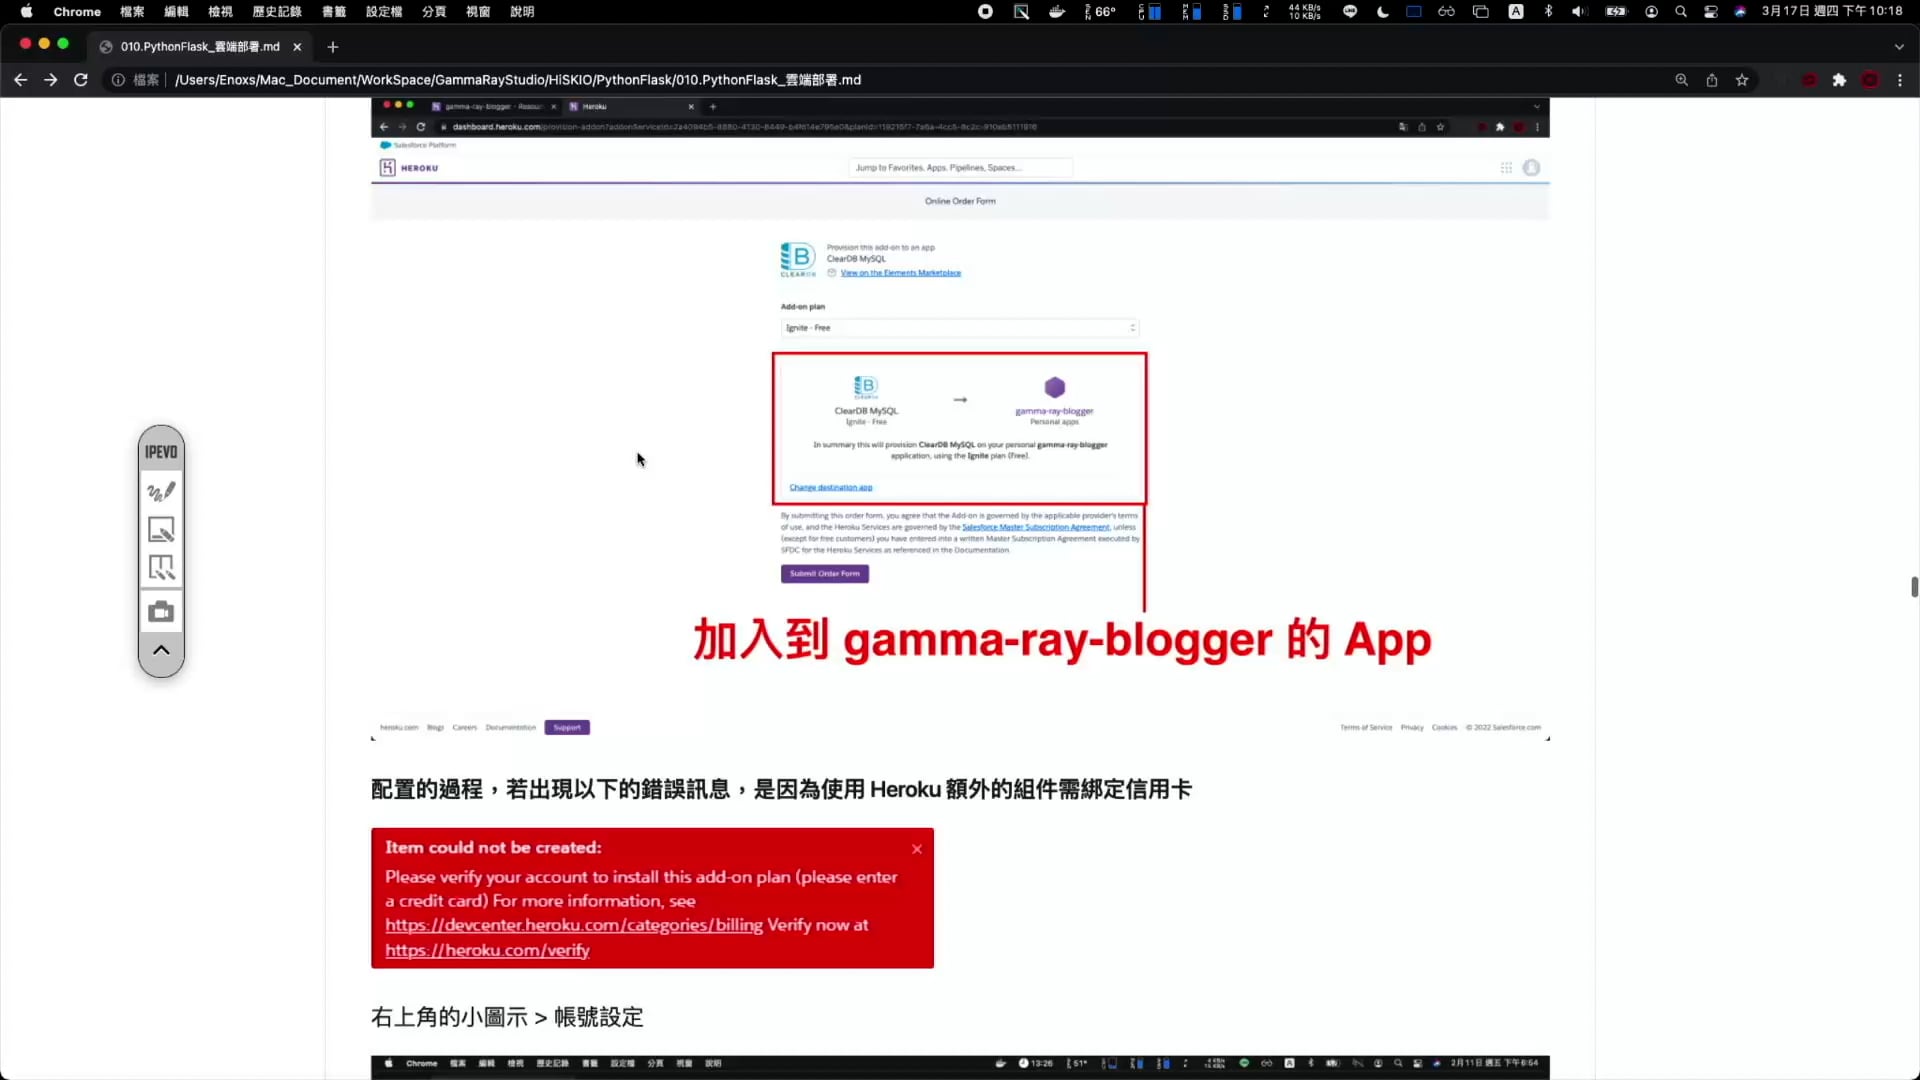Click the page vertical scrollbar thumb

pos(1914,587)
